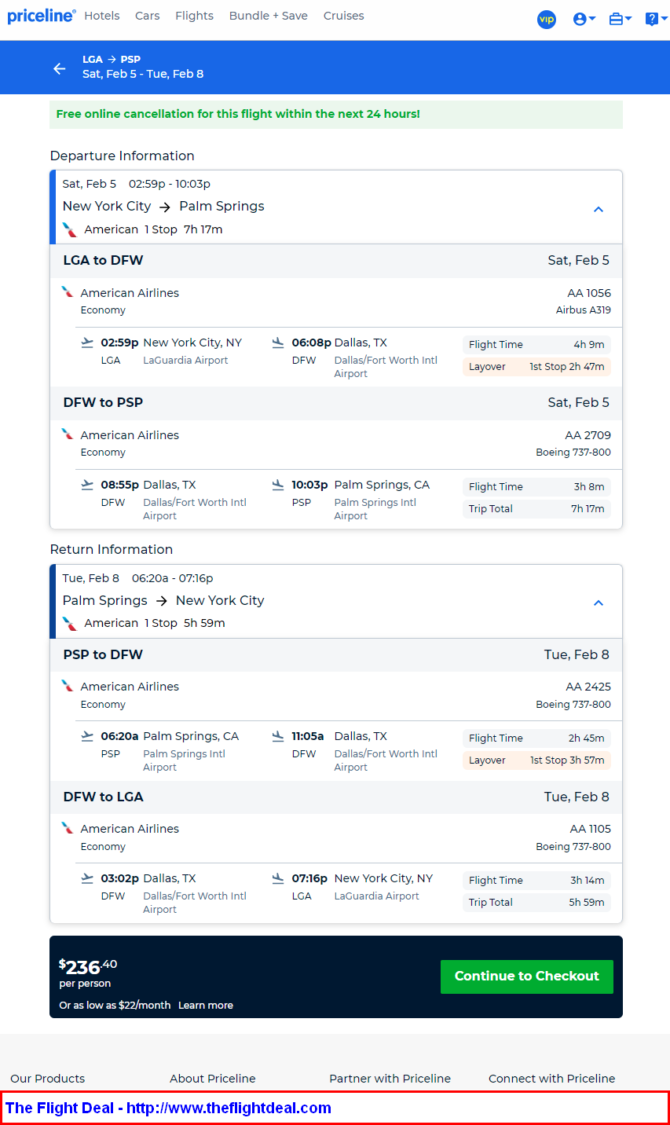This screenshot has width=670, height=1125.
Task: Open the help question mark menu
Action: click(656, 19)
